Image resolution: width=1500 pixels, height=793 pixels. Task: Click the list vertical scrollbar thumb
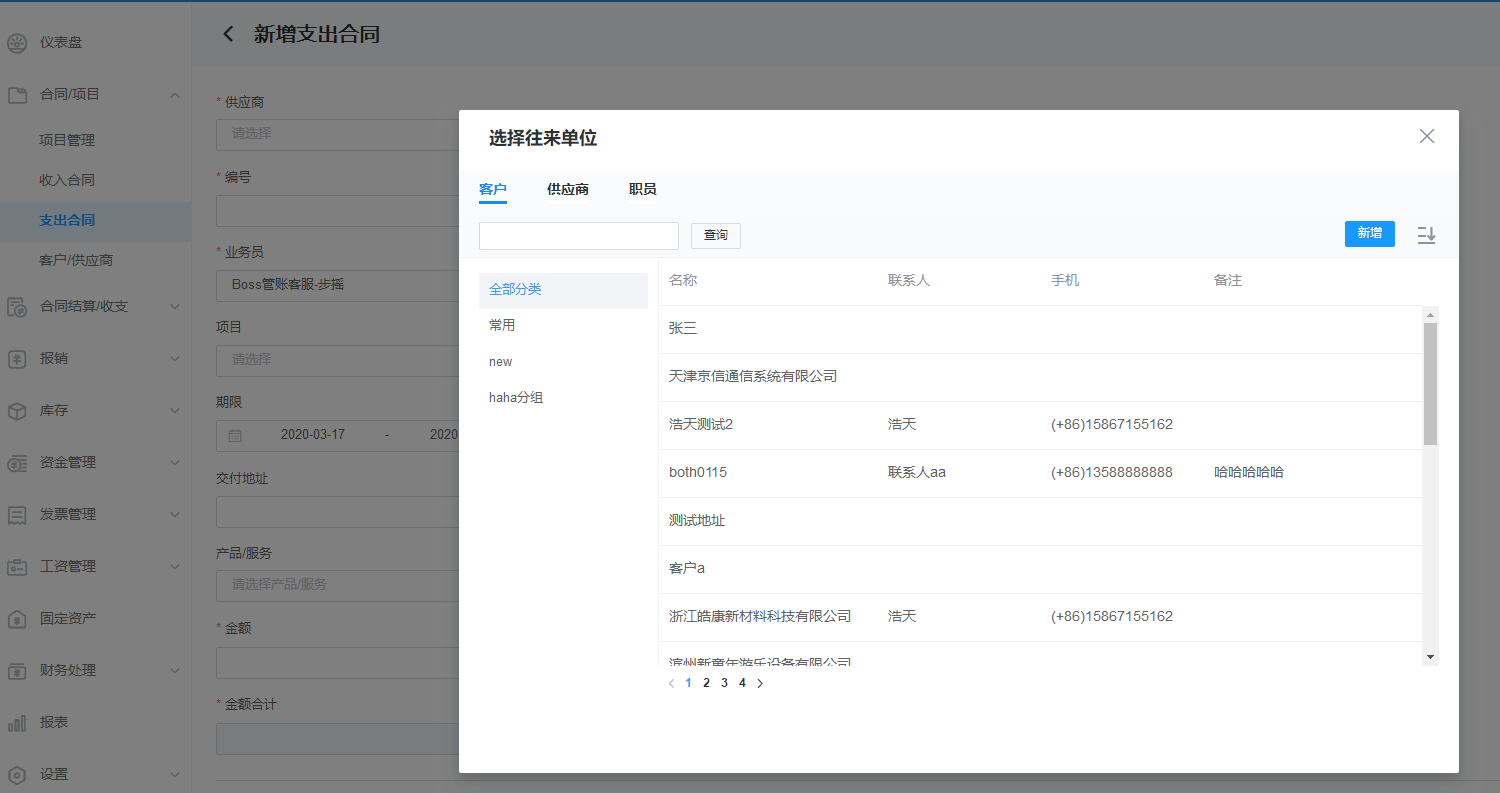click(1430, 384)
